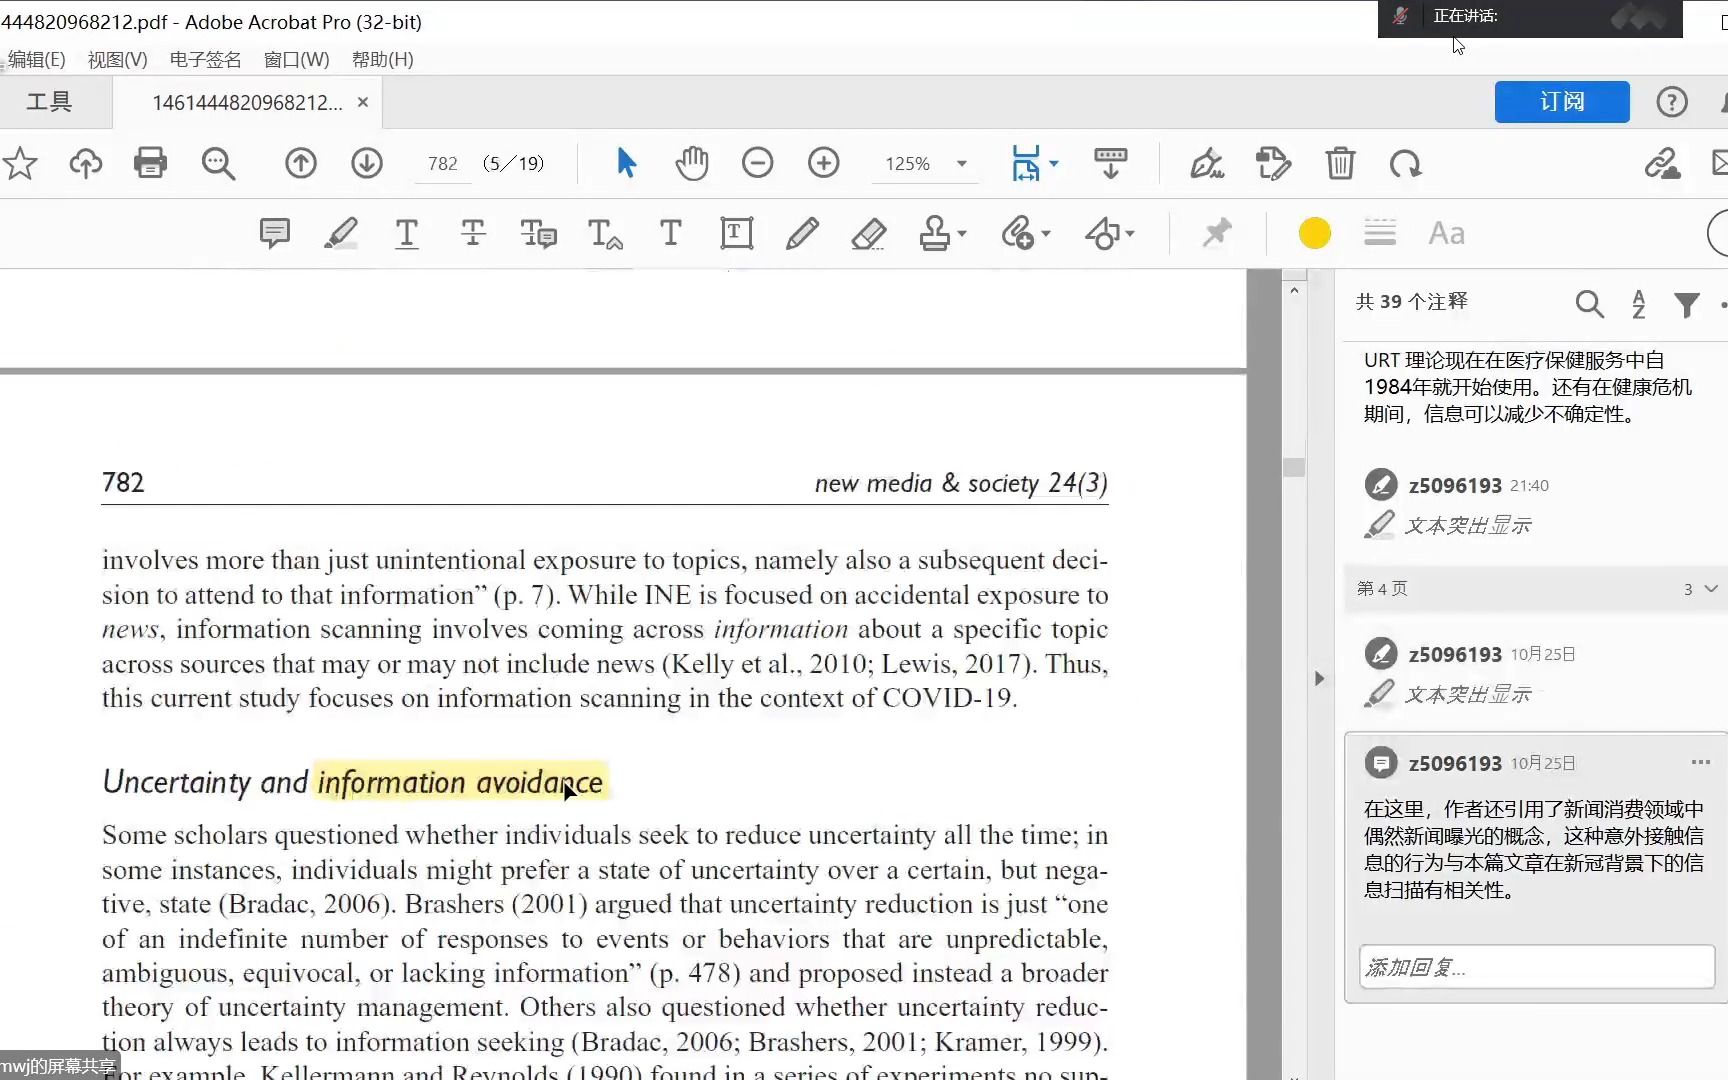Click the rotate arrow icon
The width and height of the screenshot is (1728, 1080).
coord(1405,163)
